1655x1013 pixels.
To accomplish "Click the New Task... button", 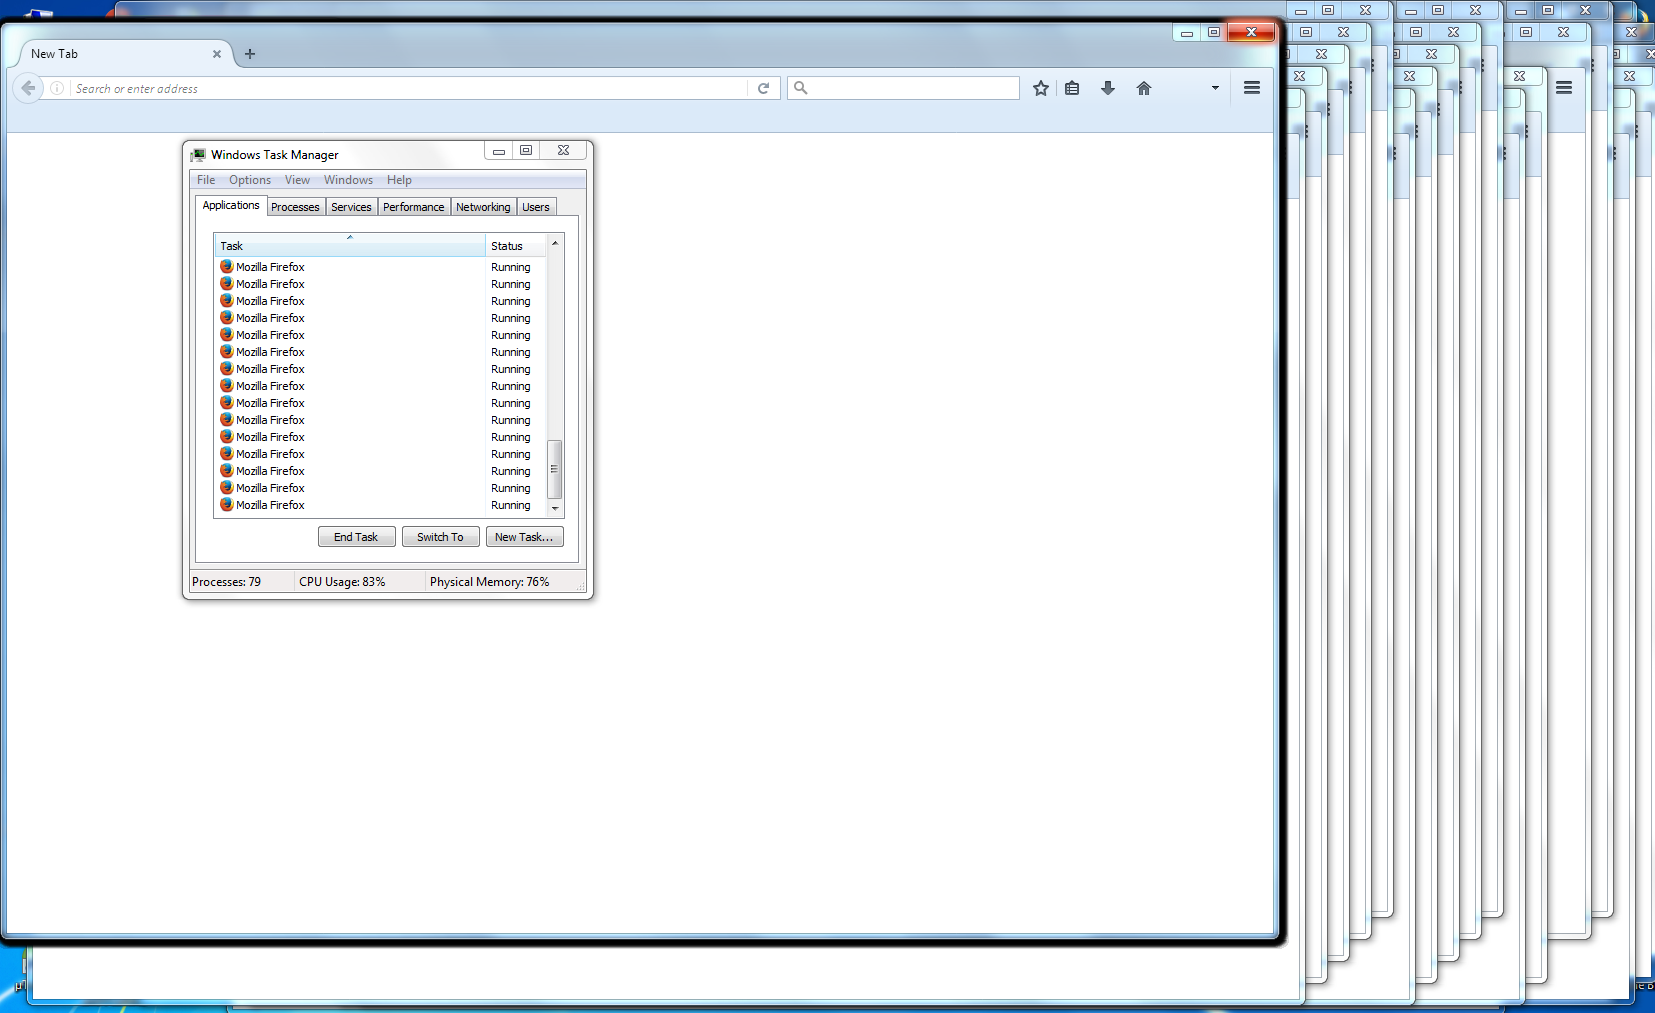I will tap(525, 537).
